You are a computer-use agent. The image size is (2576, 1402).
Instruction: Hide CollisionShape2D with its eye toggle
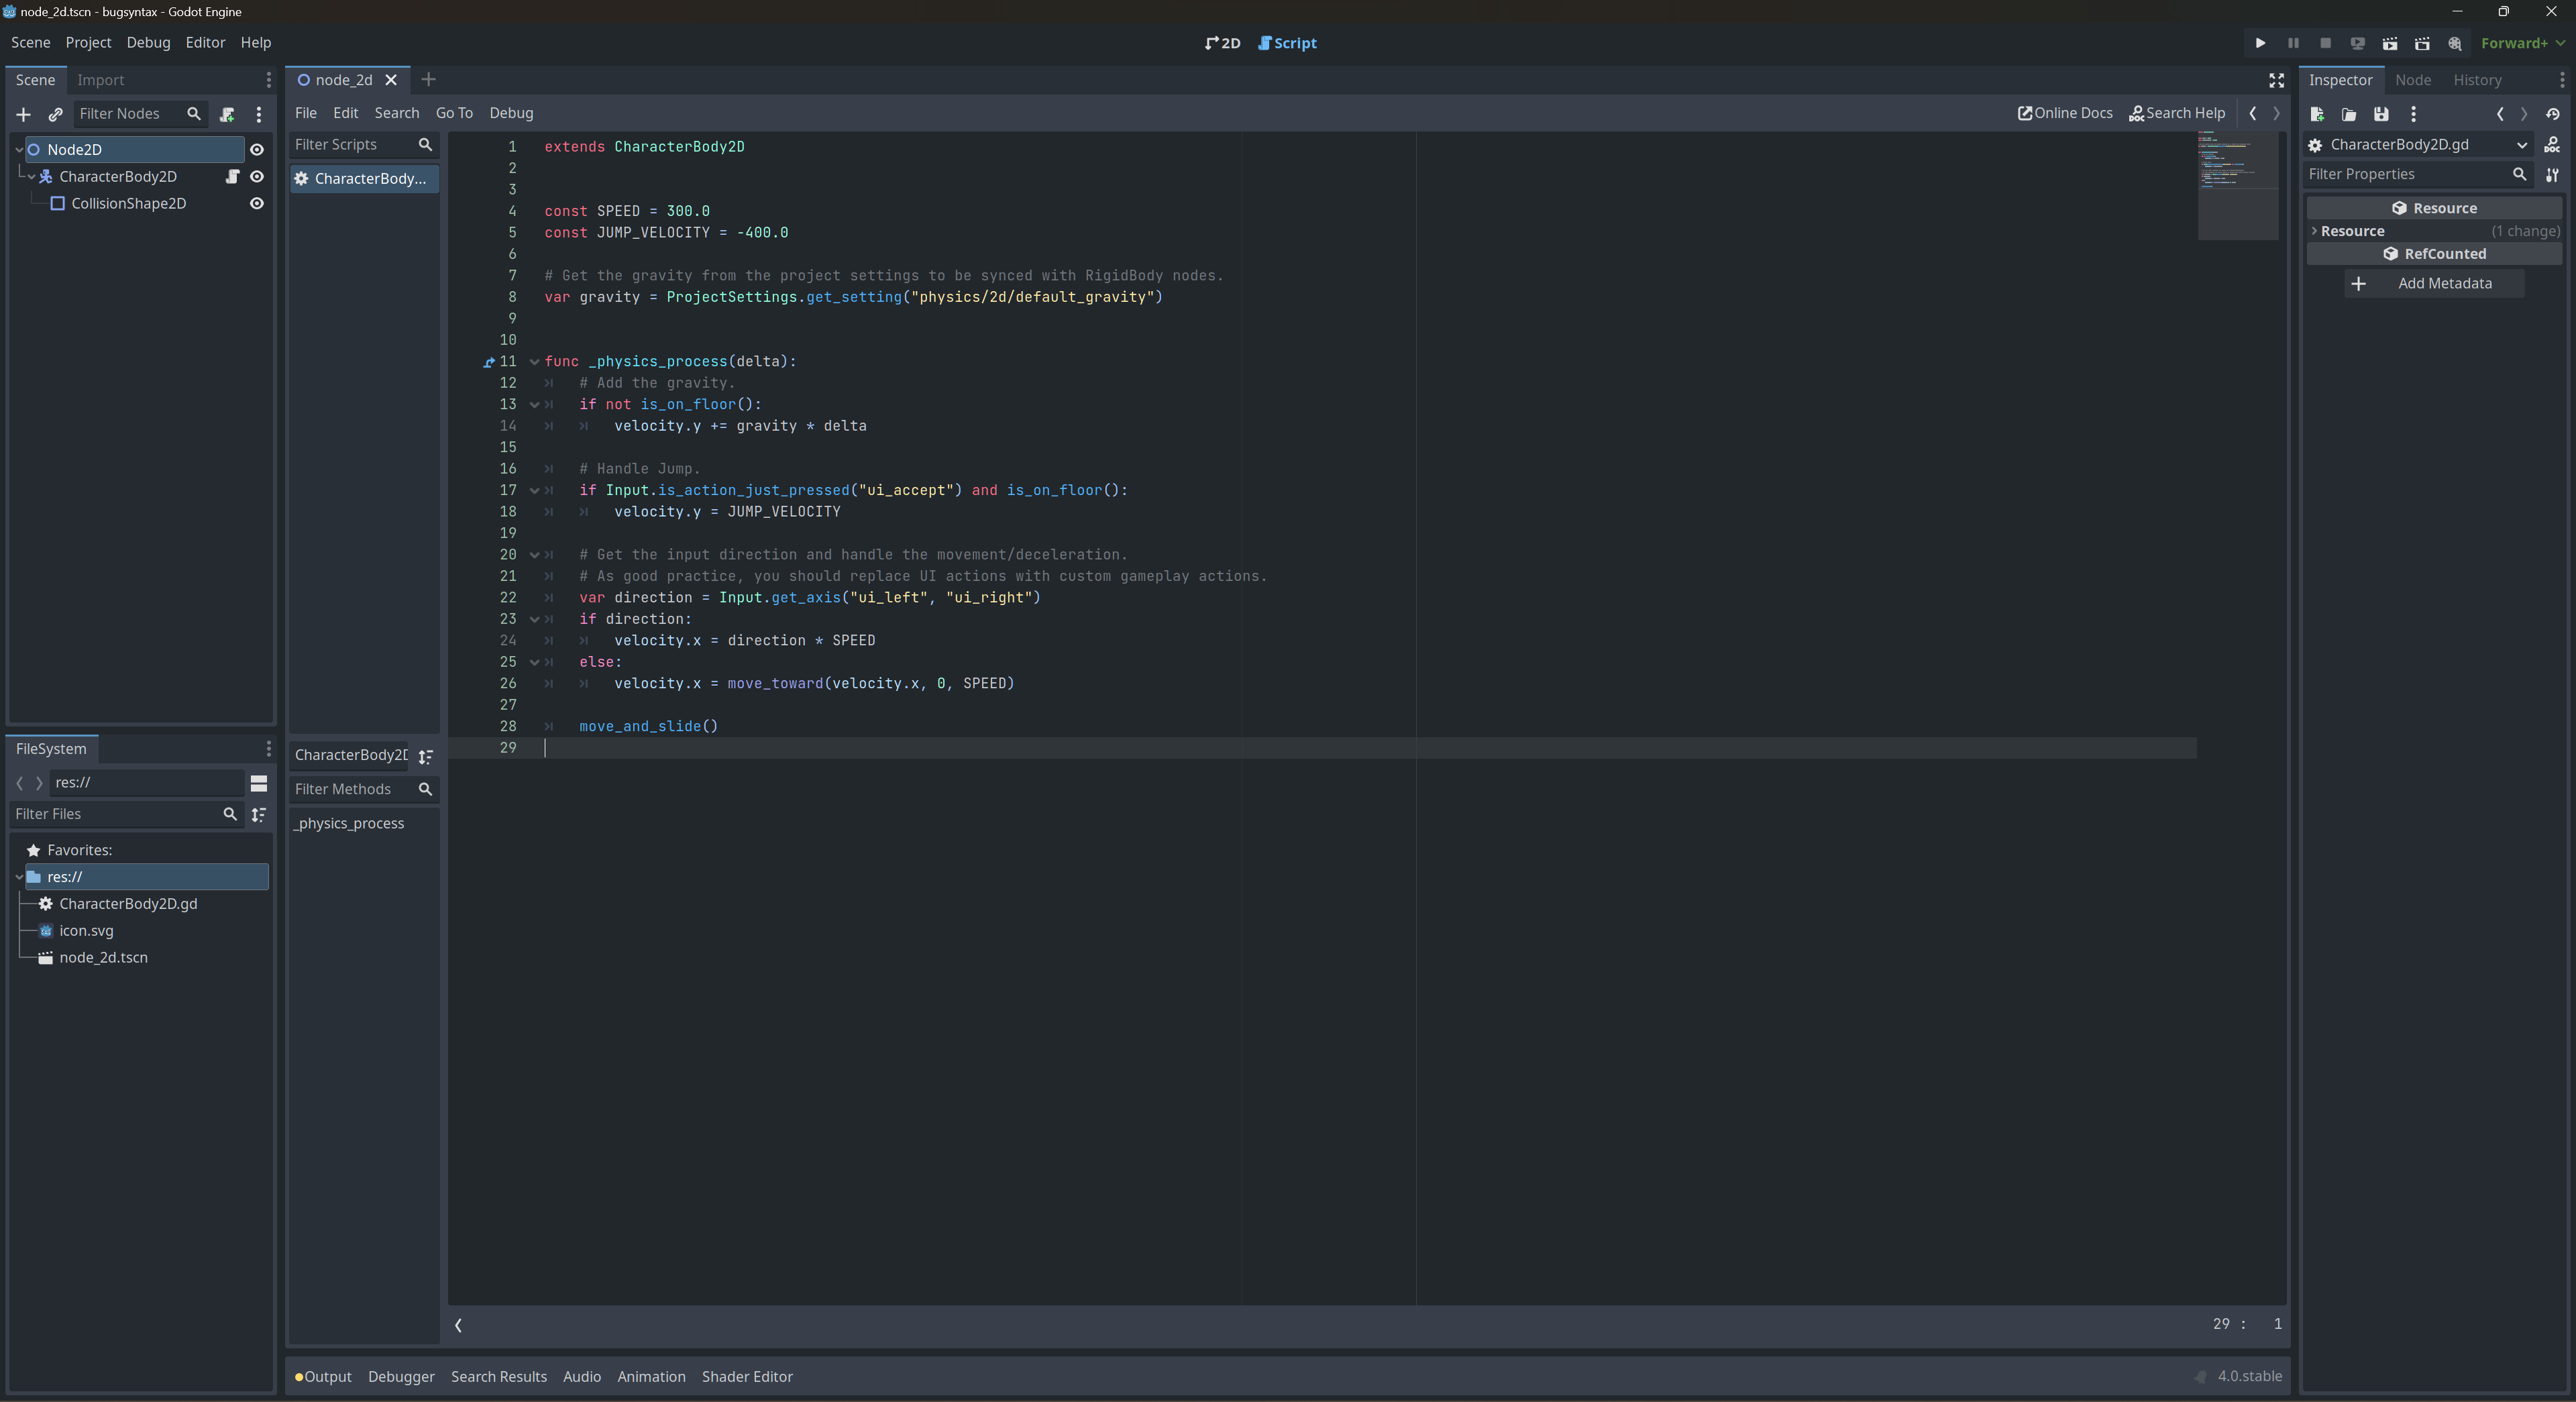pyautogui.click(x=256, y=203)
